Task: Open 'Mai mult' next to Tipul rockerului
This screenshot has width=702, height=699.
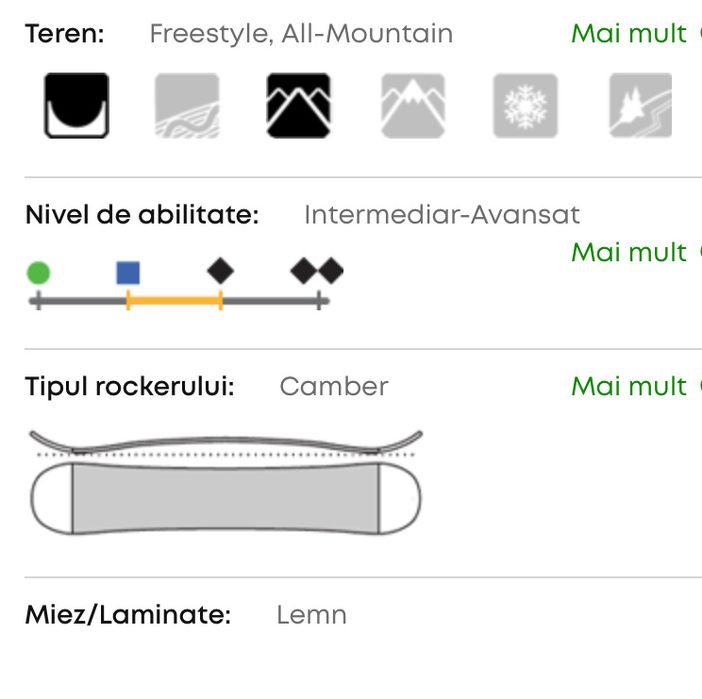Action: [629, 386]
